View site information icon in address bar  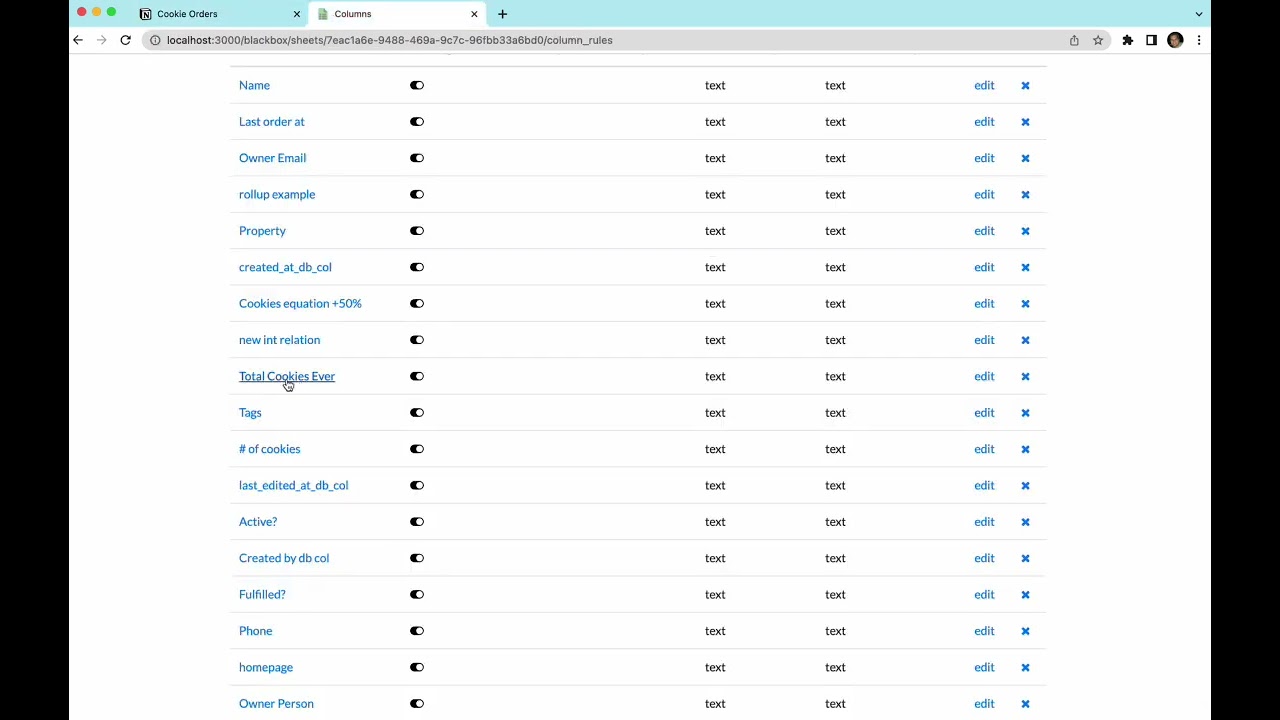tap(155, 40)
